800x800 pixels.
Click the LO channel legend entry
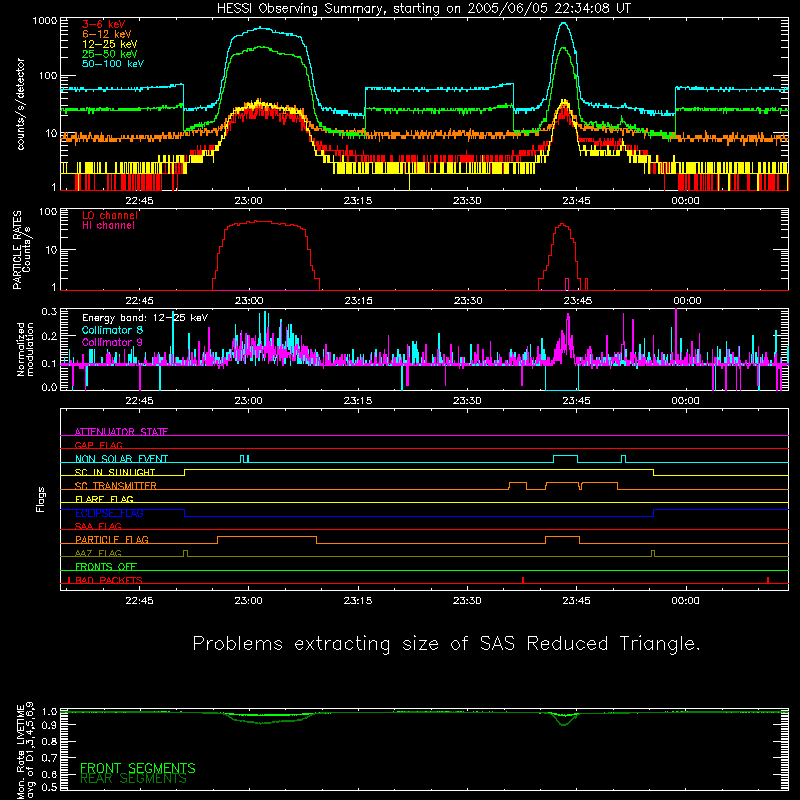tap(110, 215)
